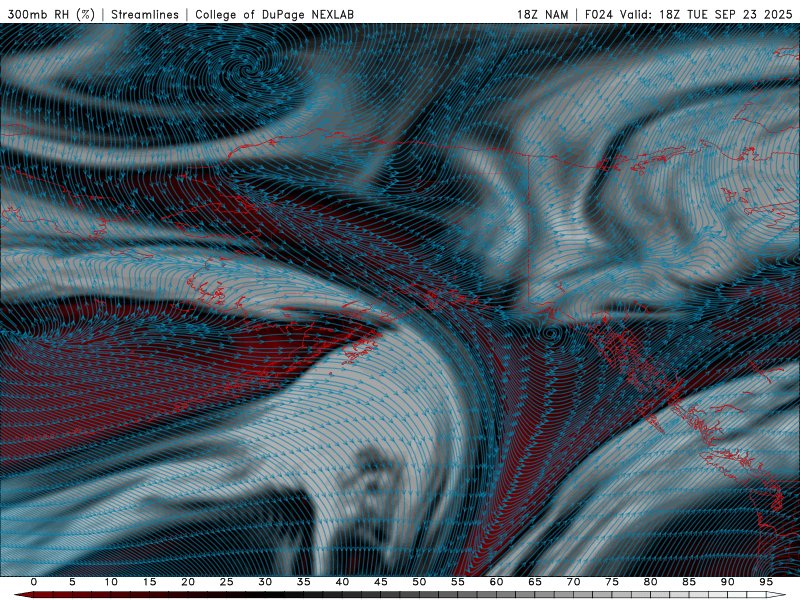Click the dark red low-RH end of color bar
Viewport: 800px width, 600px height.
click(26, 595)
